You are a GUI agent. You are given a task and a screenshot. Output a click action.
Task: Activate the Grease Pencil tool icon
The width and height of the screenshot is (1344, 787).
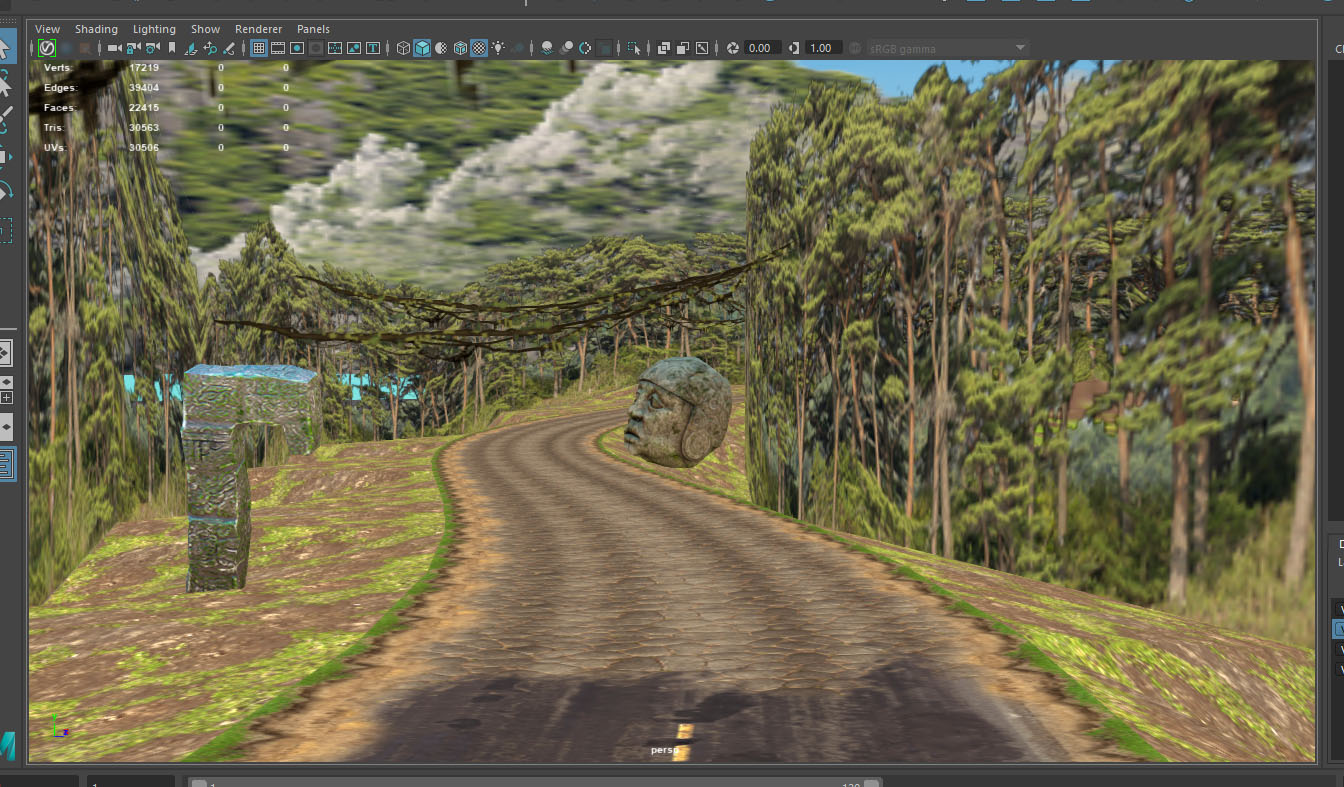coord(229,48)
